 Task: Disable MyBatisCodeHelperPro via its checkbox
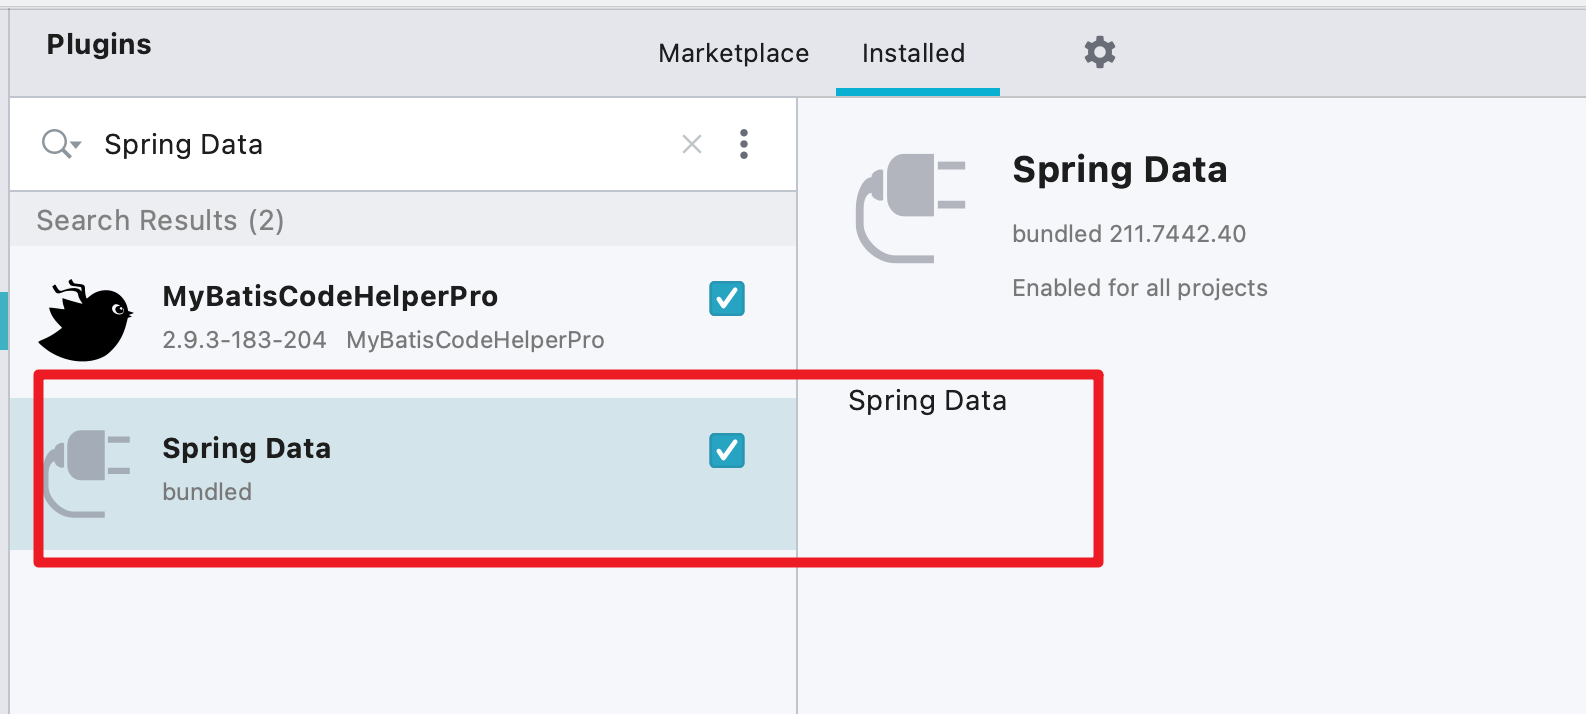coord(727,298)
